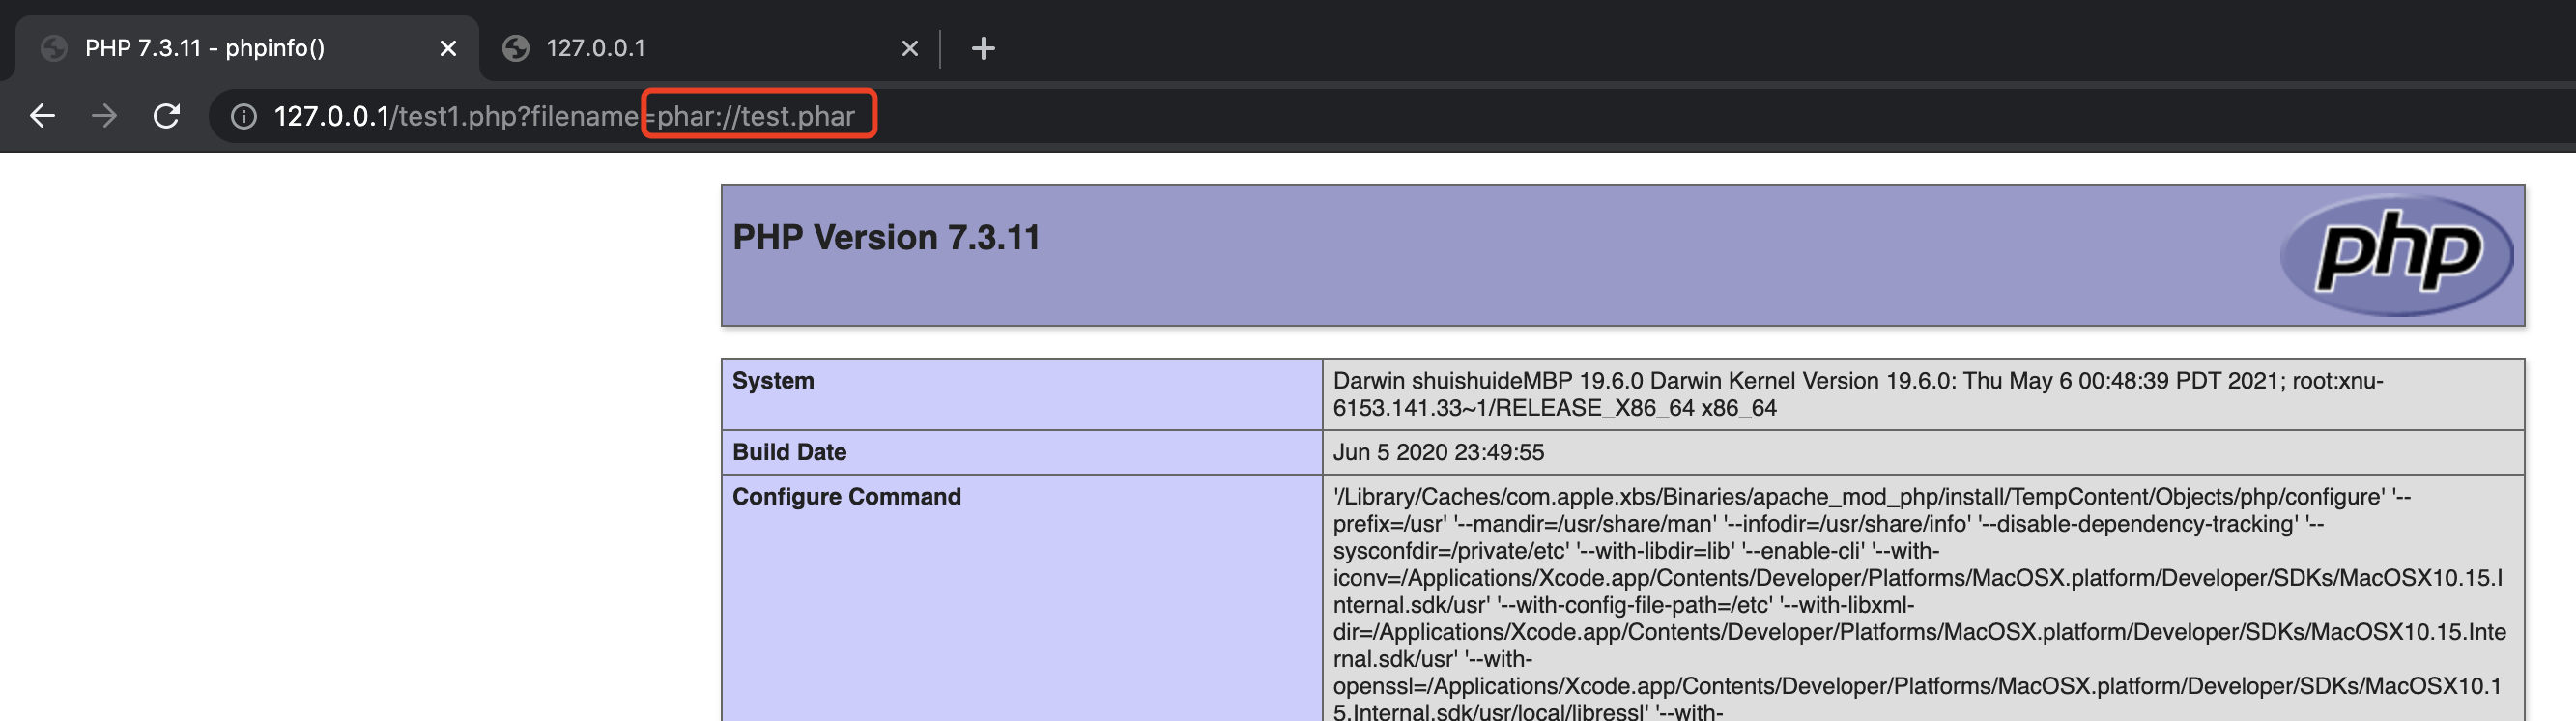The width and height of the screenshot is (2576, 721).
Task: Reload the current page
Action: point(166,116)
